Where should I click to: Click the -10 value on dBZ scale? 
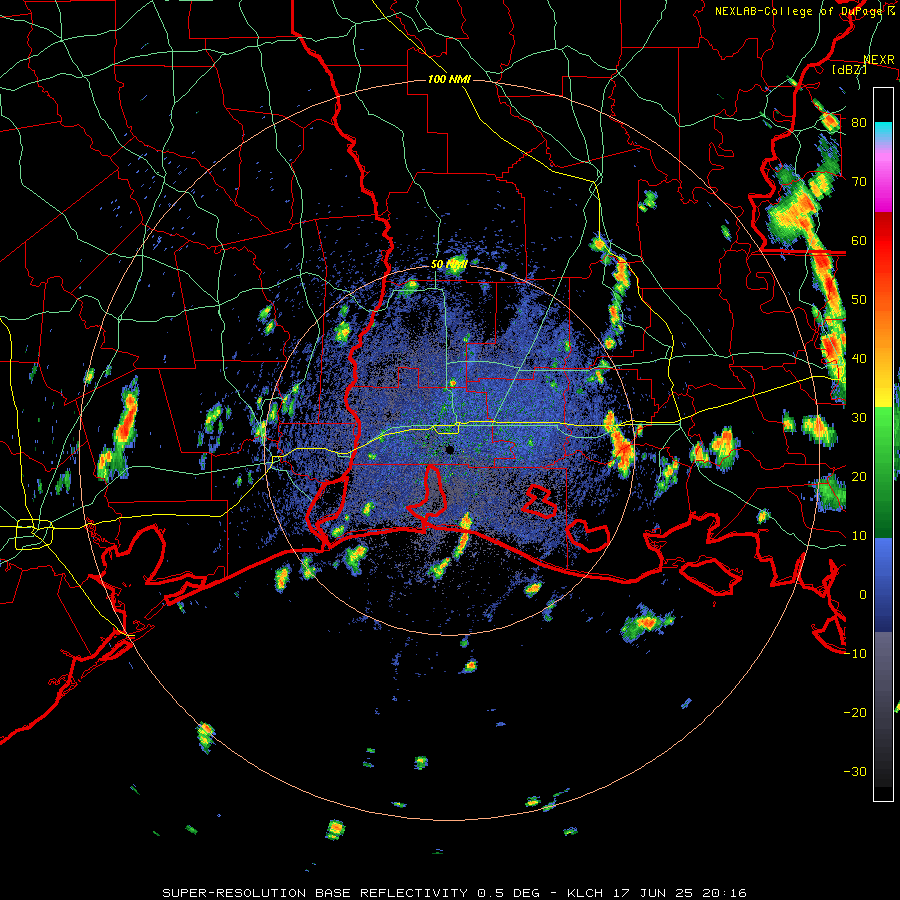tap(855, 654)
